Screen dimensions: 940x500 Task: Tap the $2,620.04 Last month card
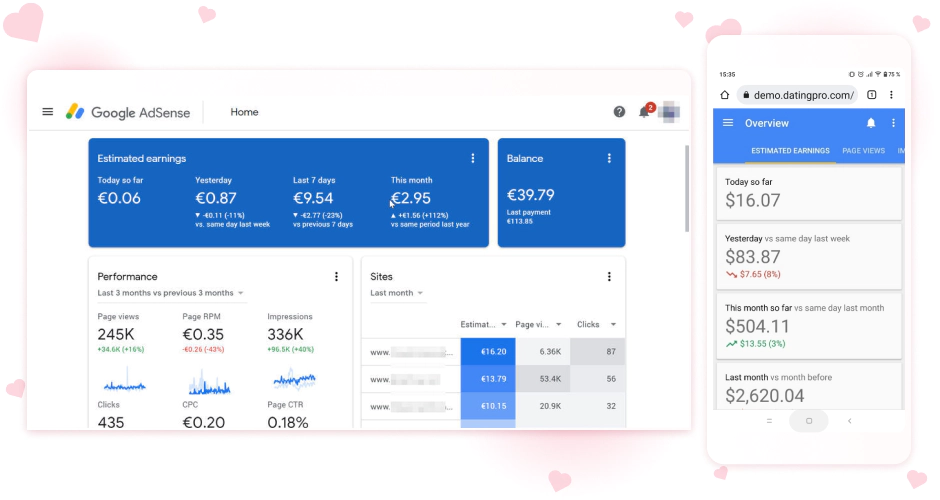(809, 386)
